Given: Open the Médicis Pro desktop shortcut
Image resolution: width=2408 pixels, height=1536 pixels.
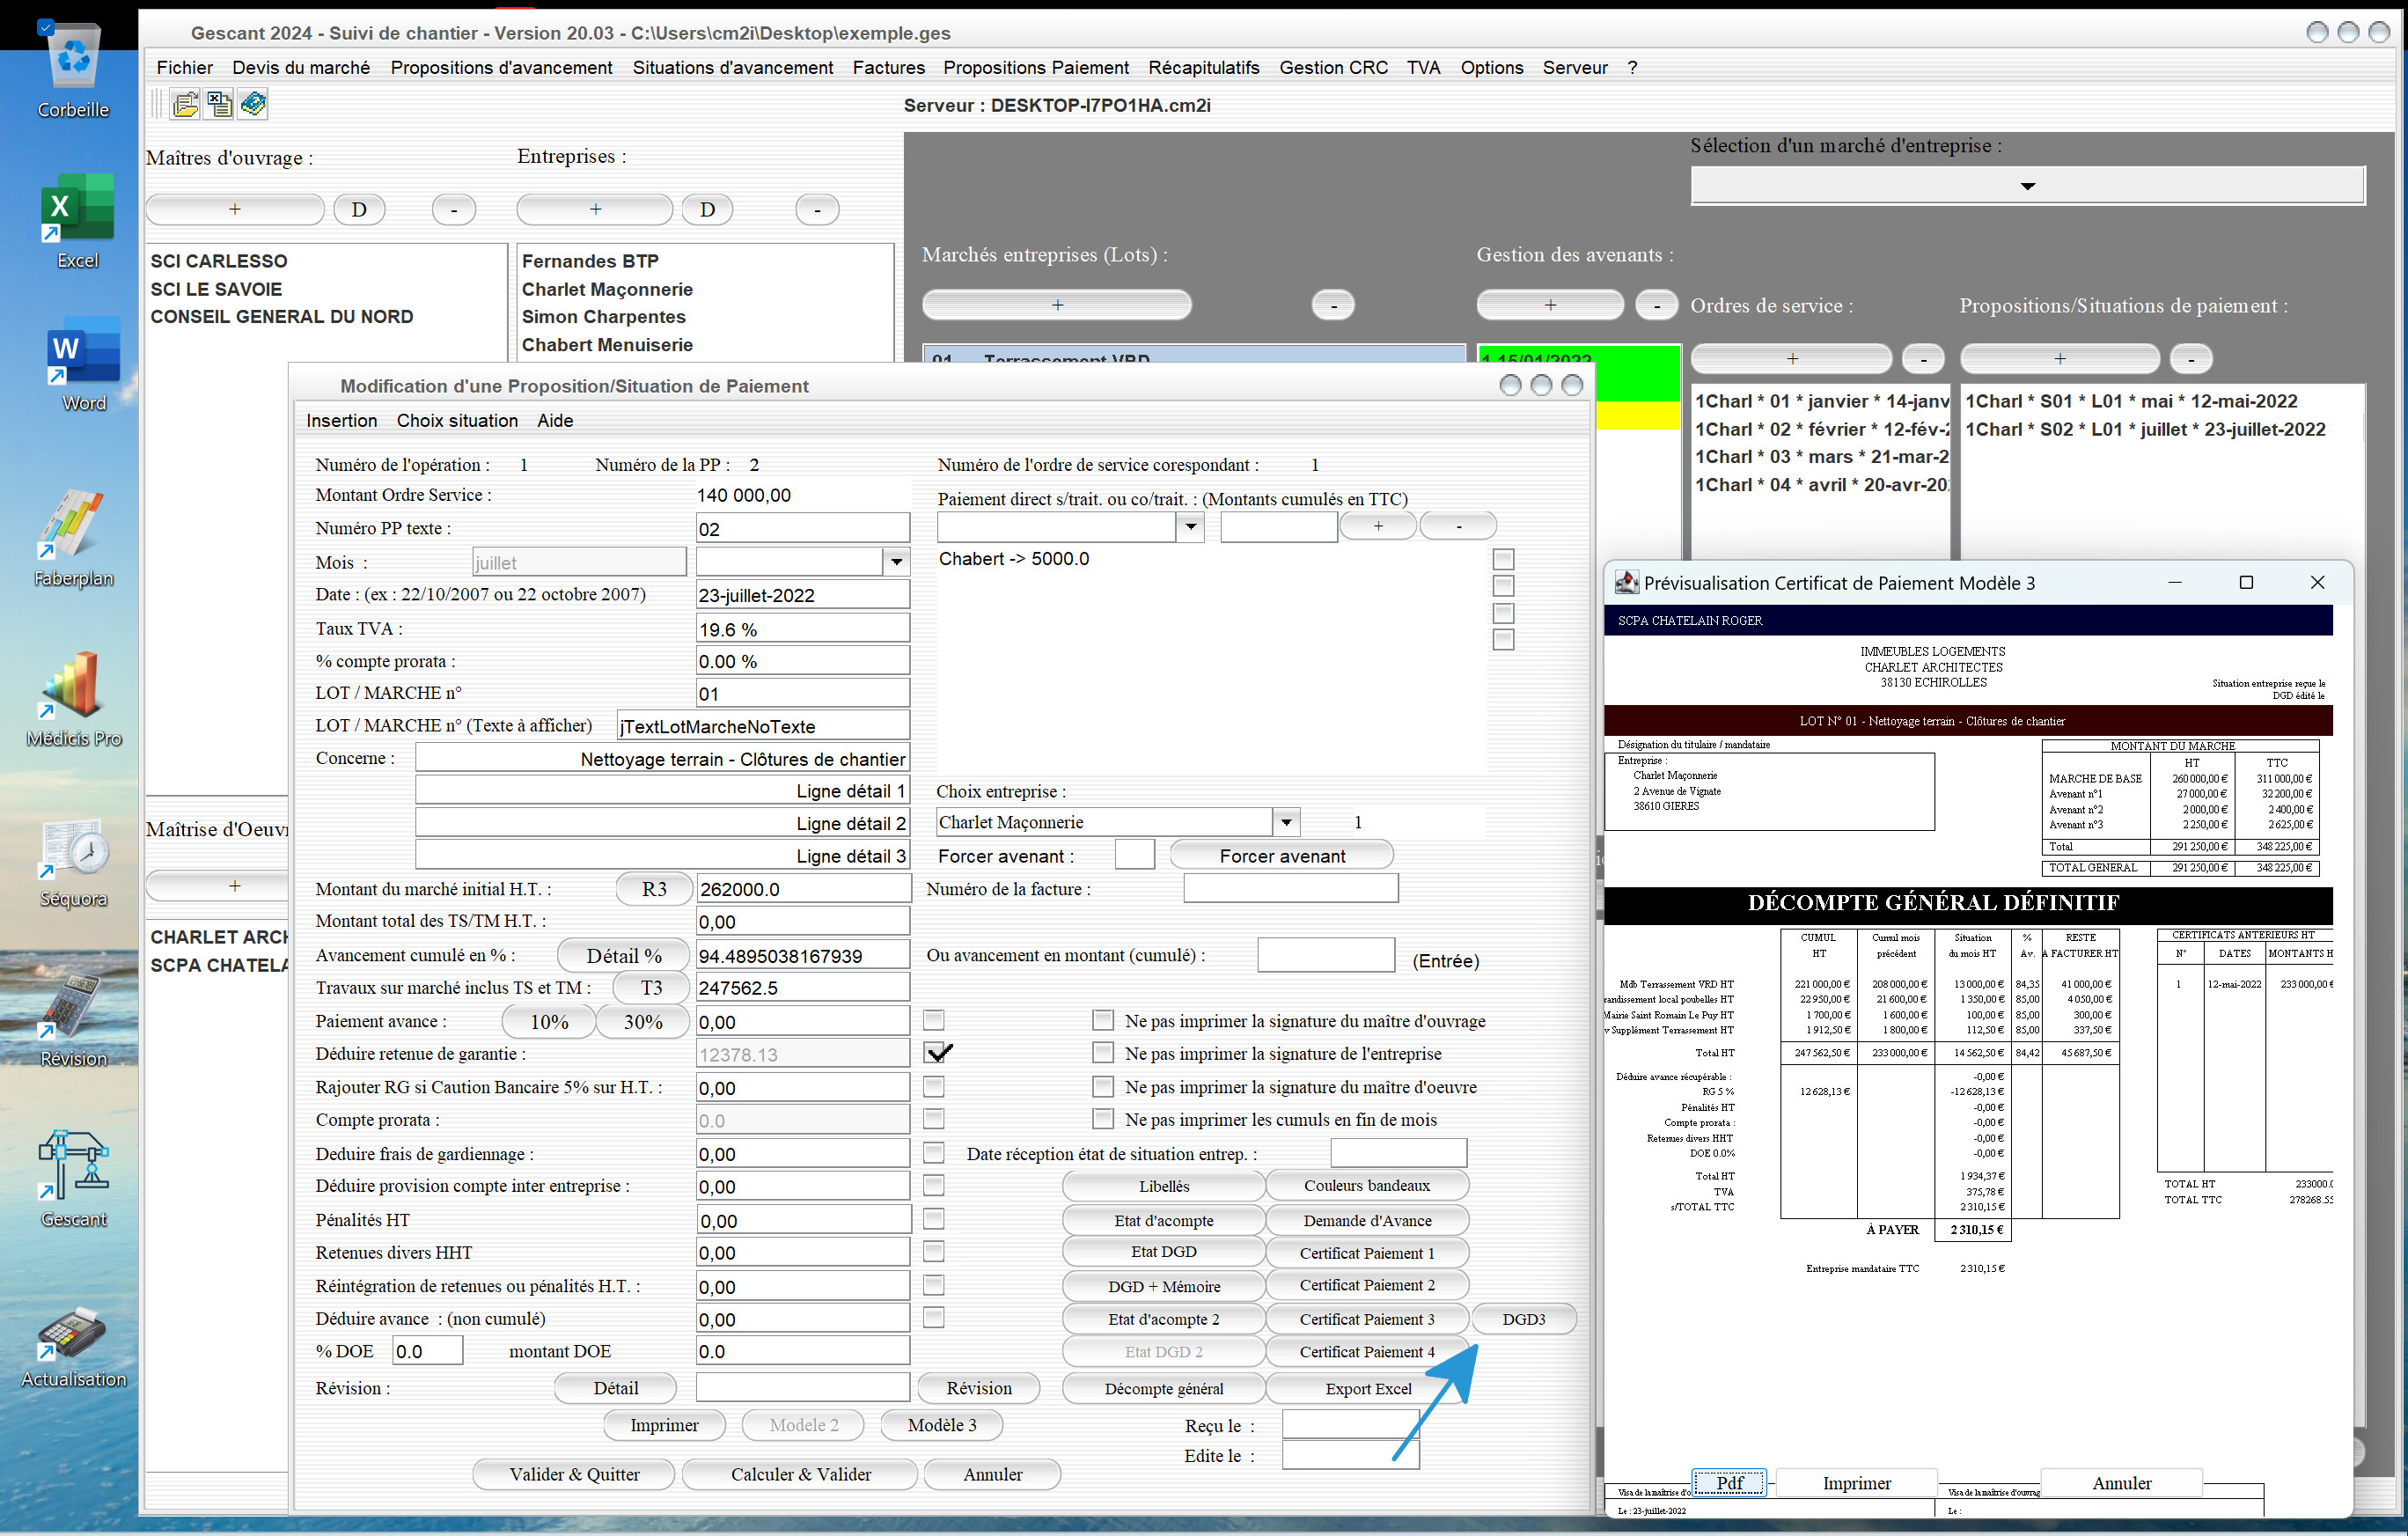Looking at the screenshot, I should point(73,698).
